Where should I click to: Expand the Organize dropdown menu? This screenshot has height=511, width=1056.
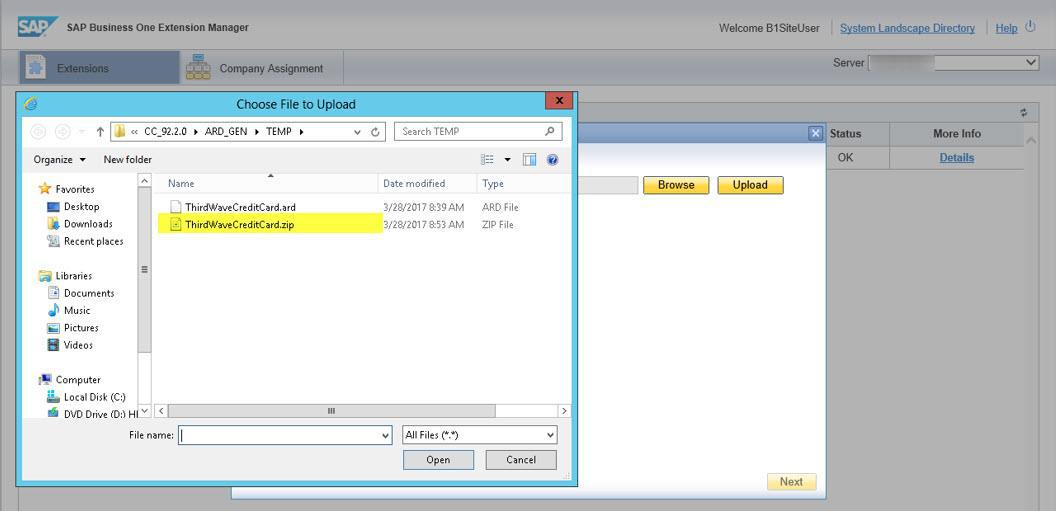pos(60,160)
